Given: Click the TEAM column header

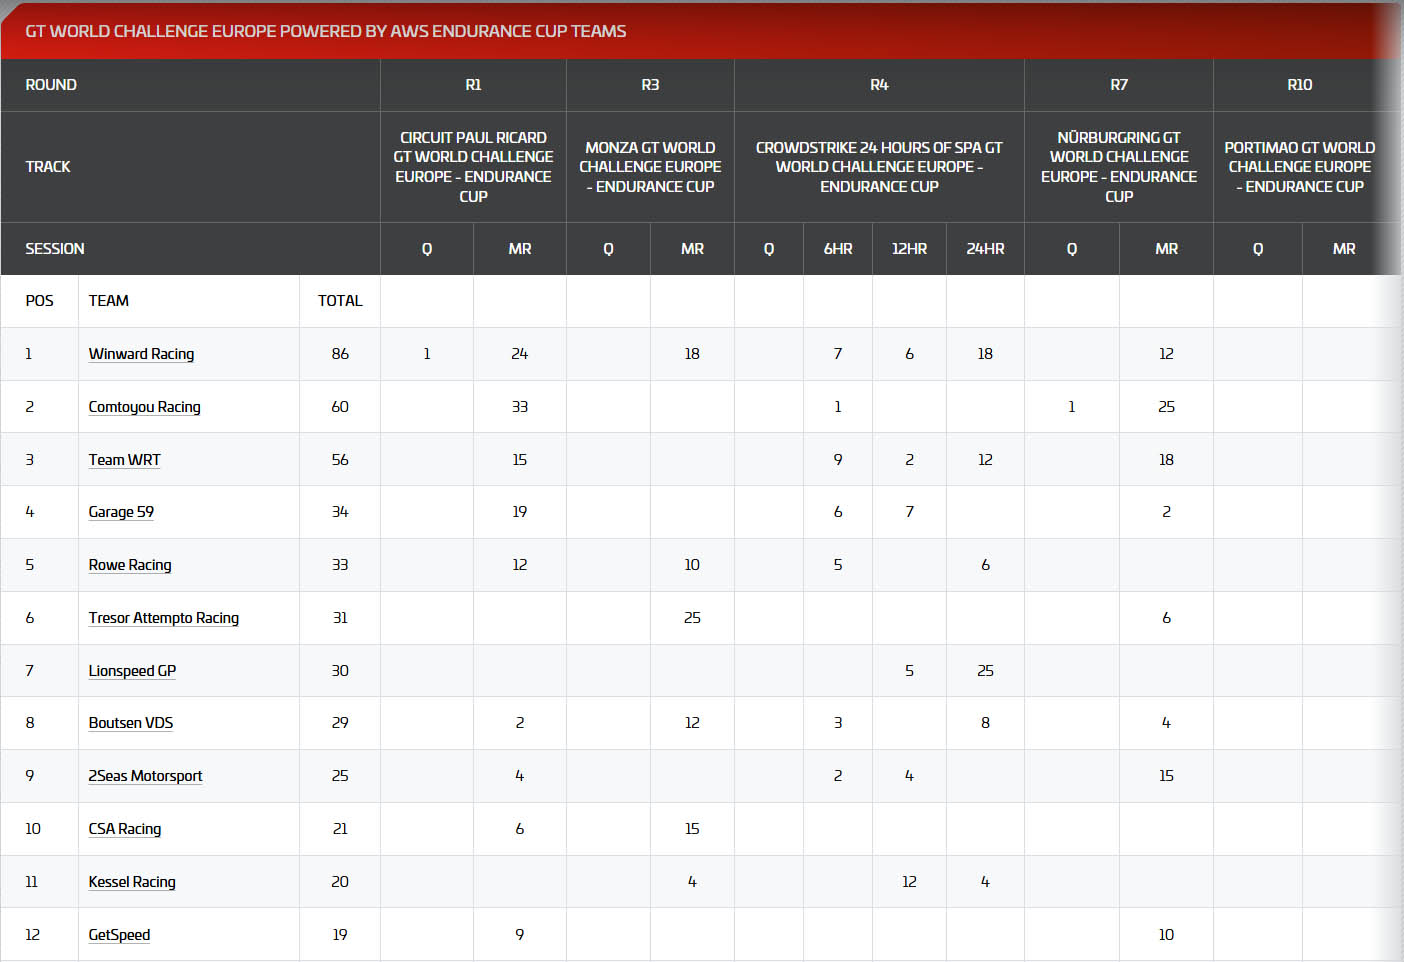Looking at the screenshot, I should pos(108,301).
